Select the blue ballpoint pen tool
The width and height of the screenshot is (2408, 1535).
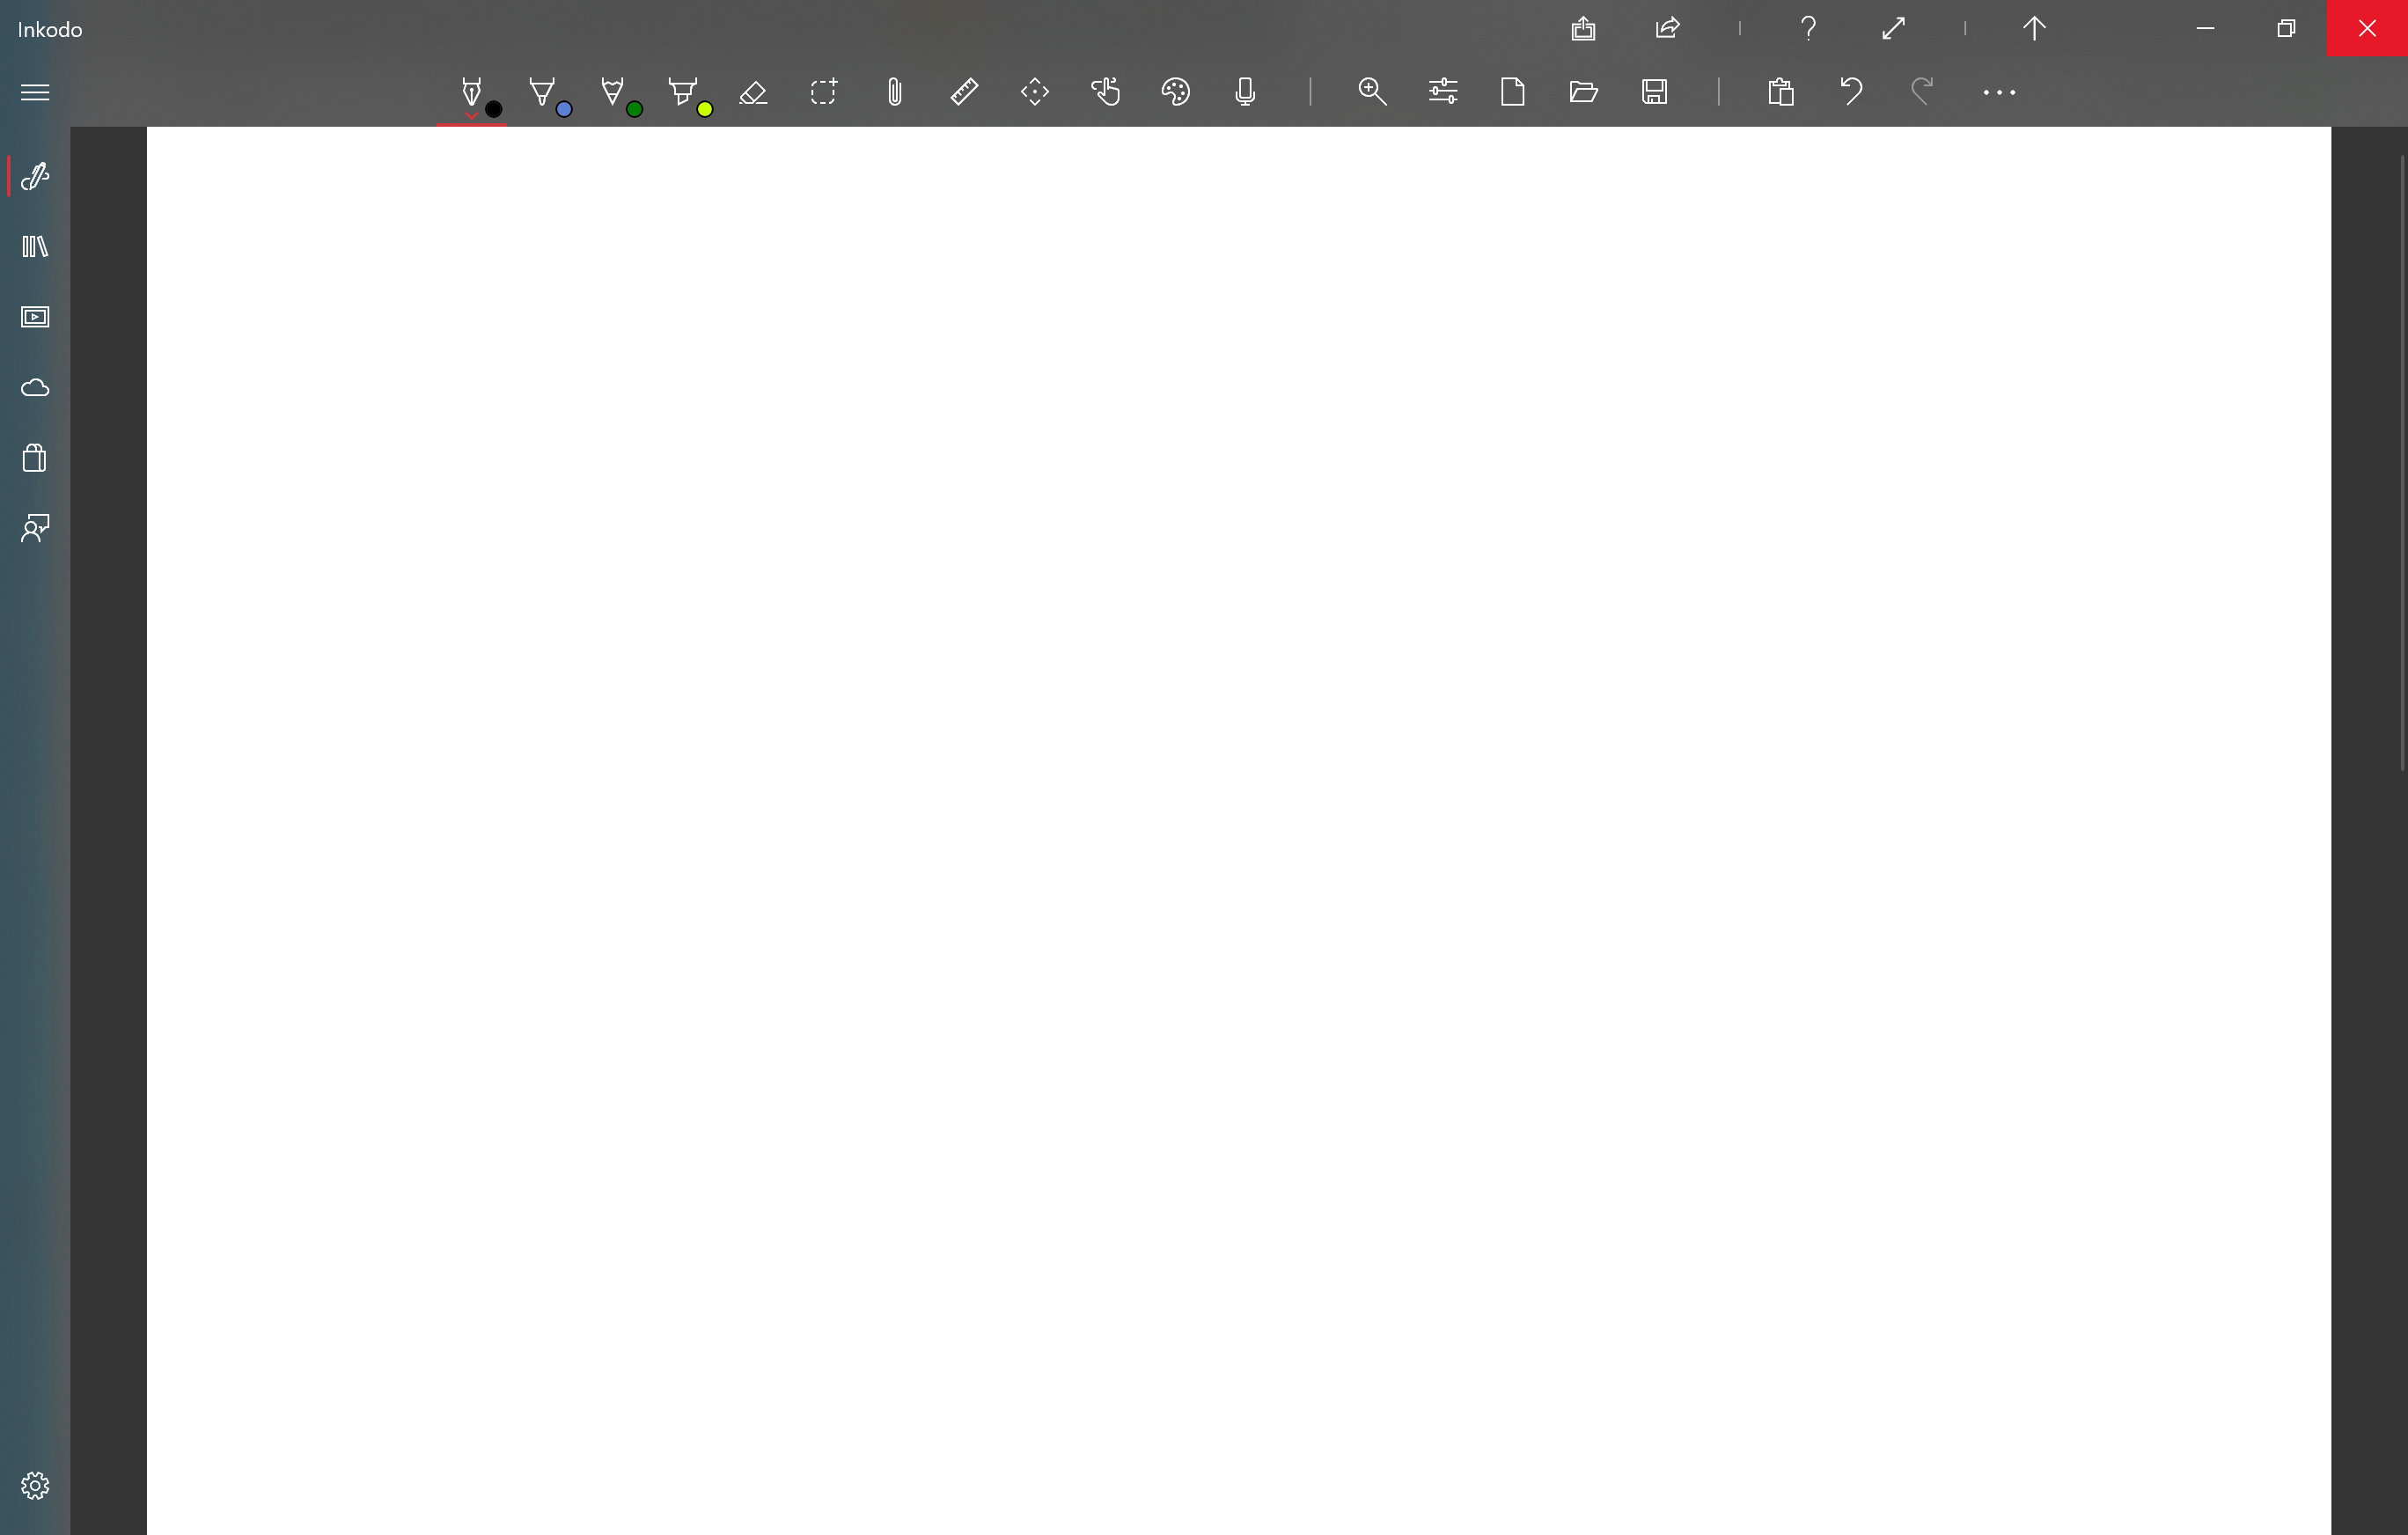pos(542,92)
